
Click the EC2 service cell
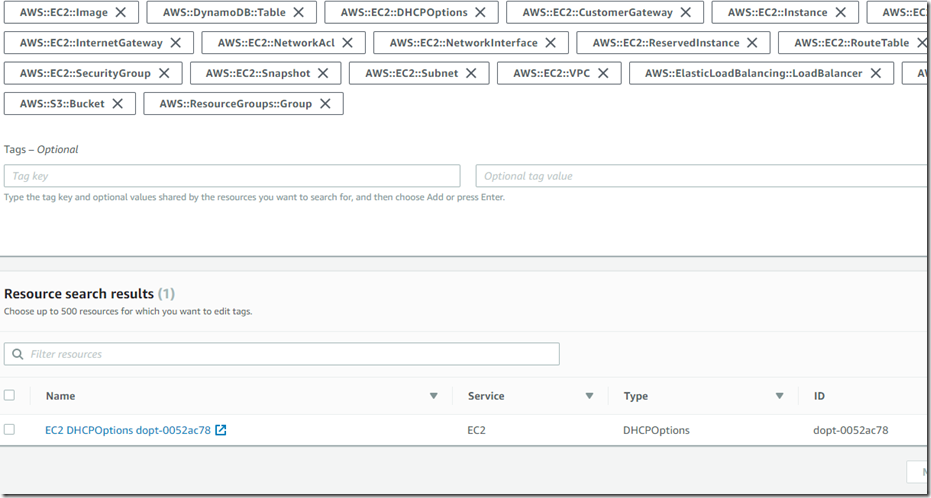pos(476,430)
